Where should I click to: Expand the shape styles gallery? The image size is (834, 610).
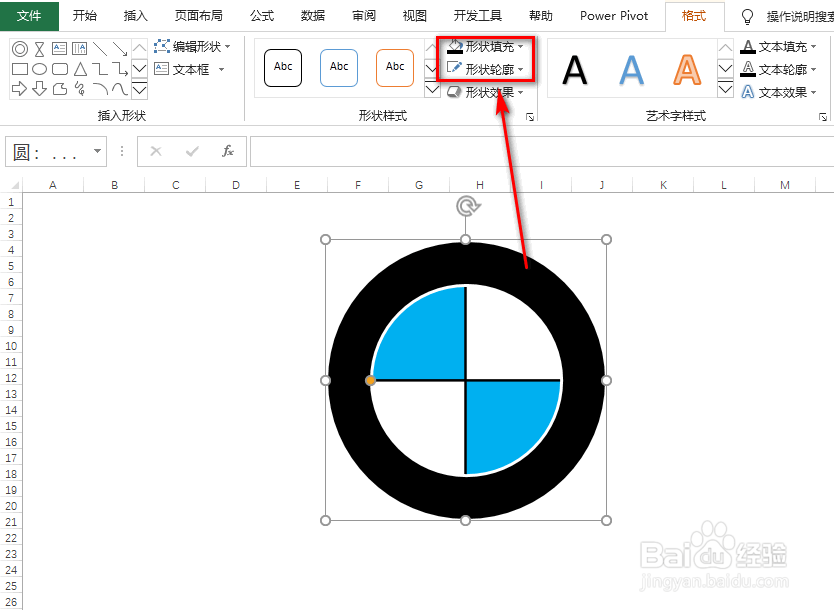(x=432, y=89)
